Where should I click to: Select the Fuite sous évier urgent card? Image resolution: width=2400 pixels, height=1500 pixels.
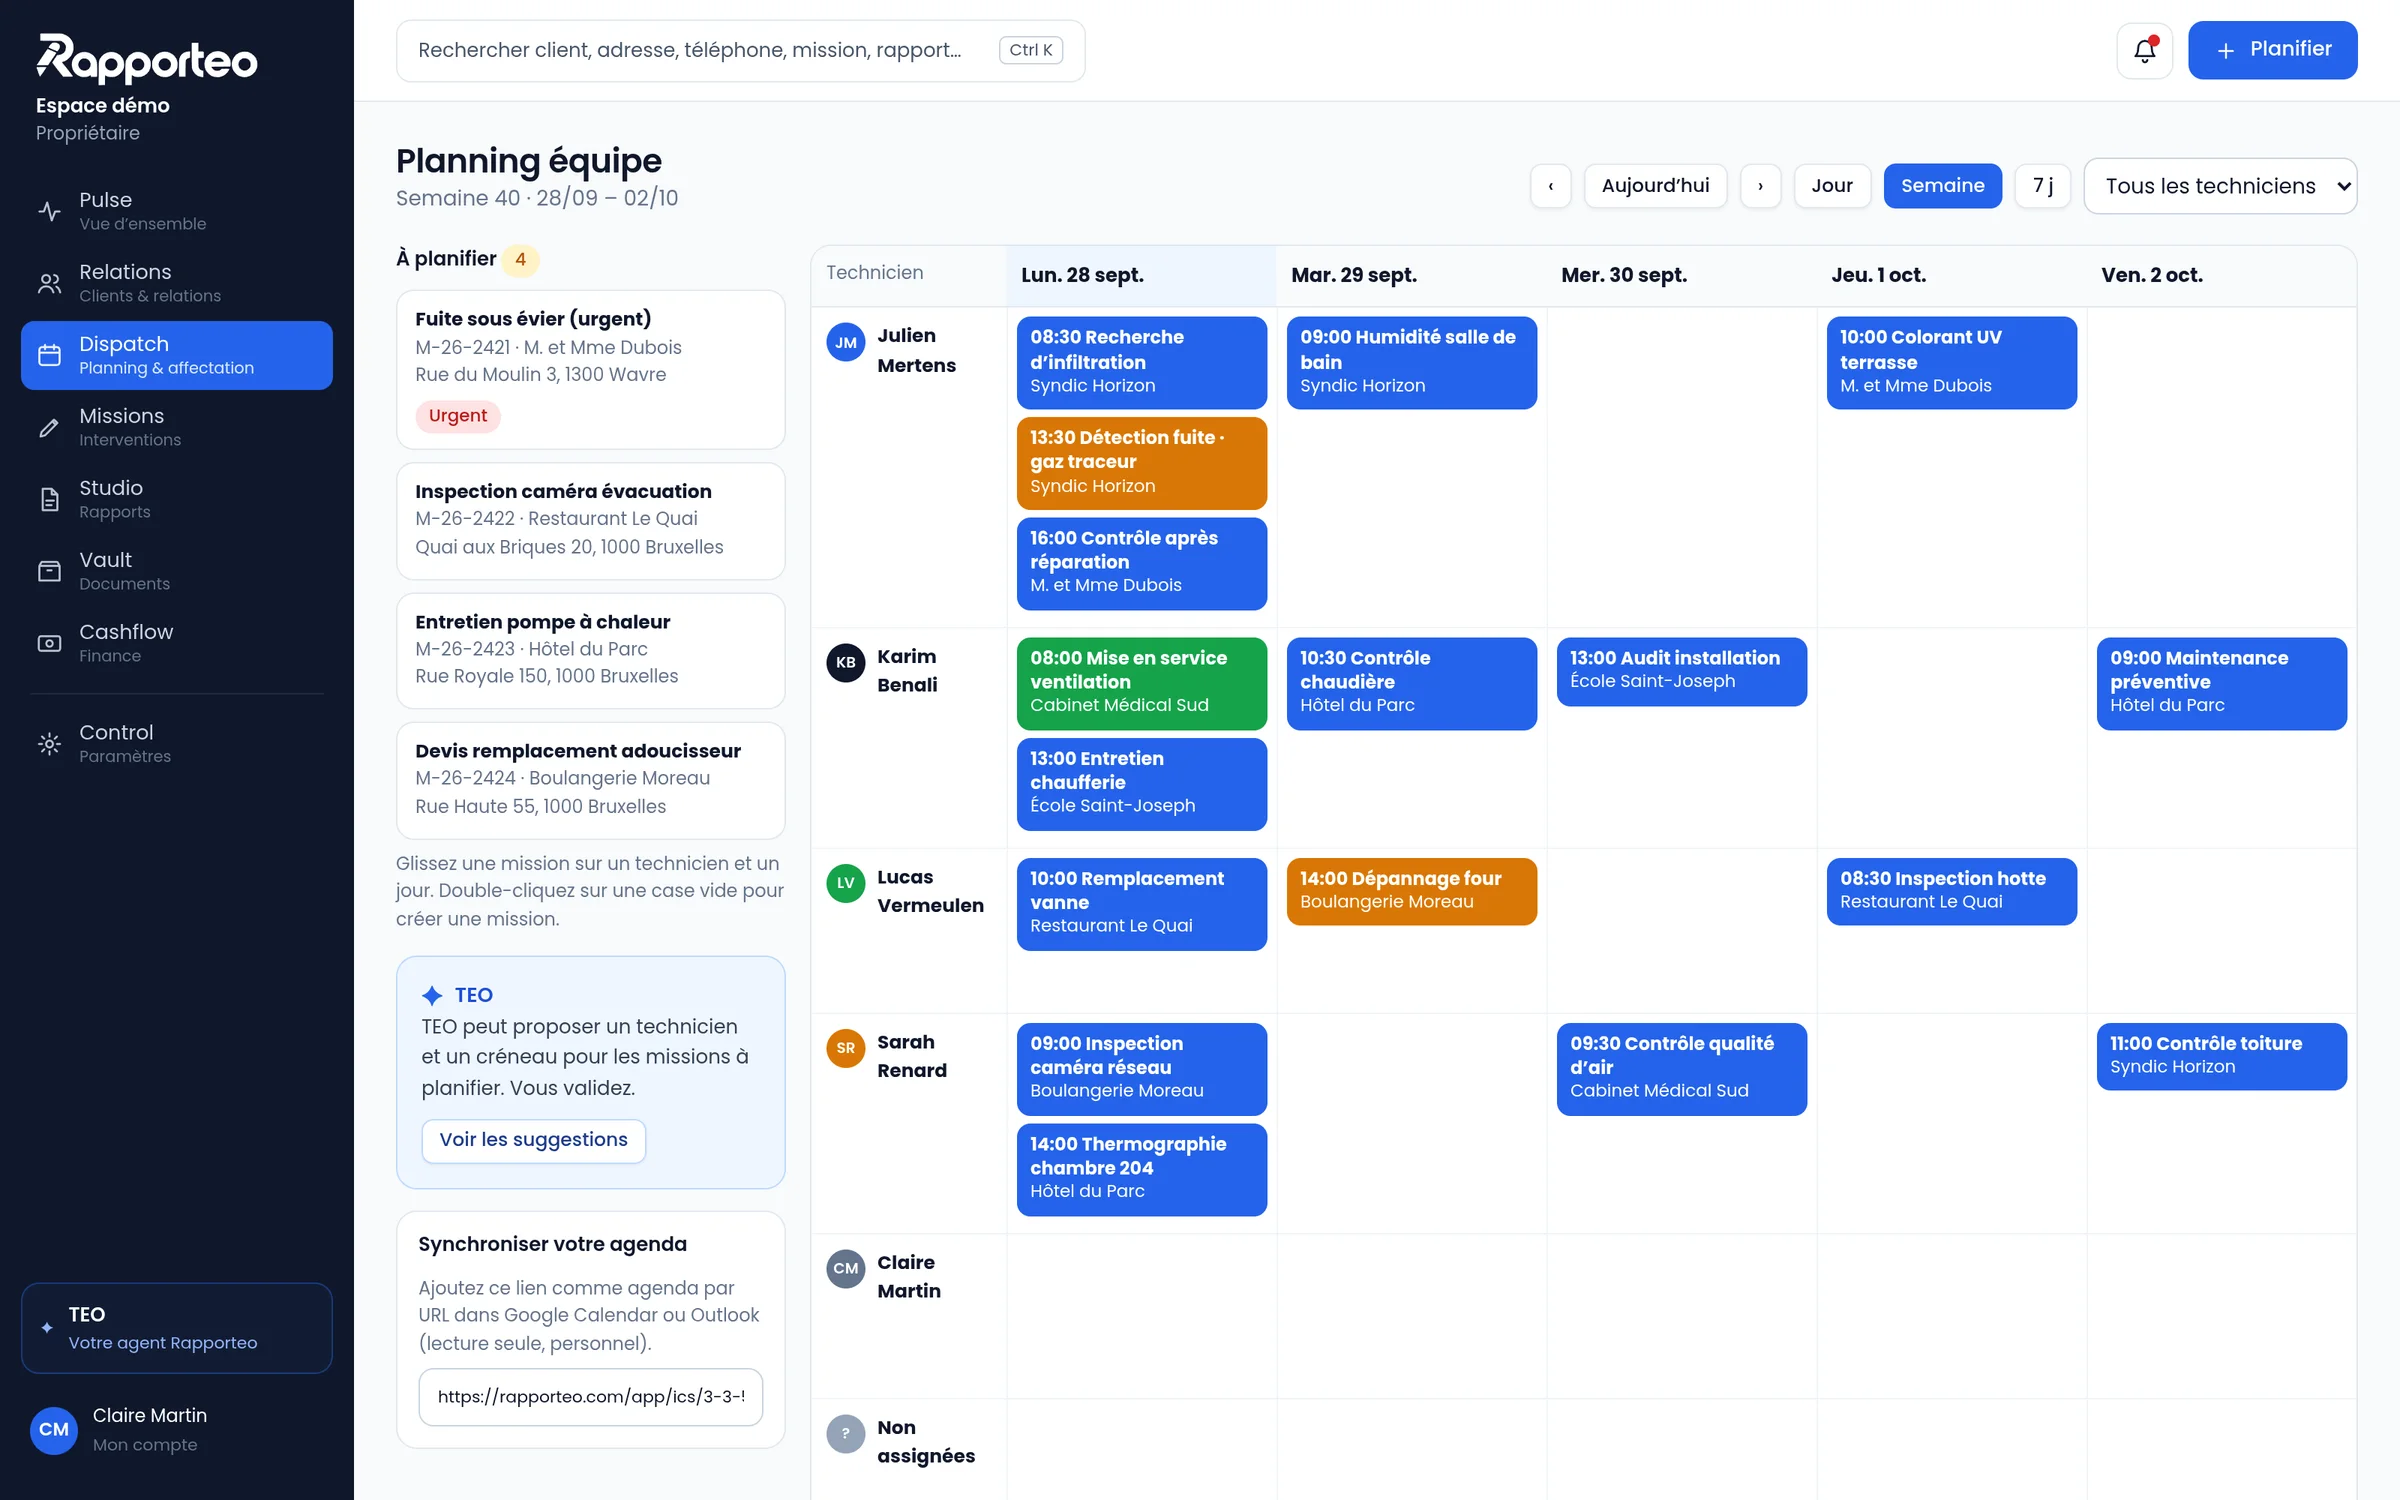tap(590, 370)
